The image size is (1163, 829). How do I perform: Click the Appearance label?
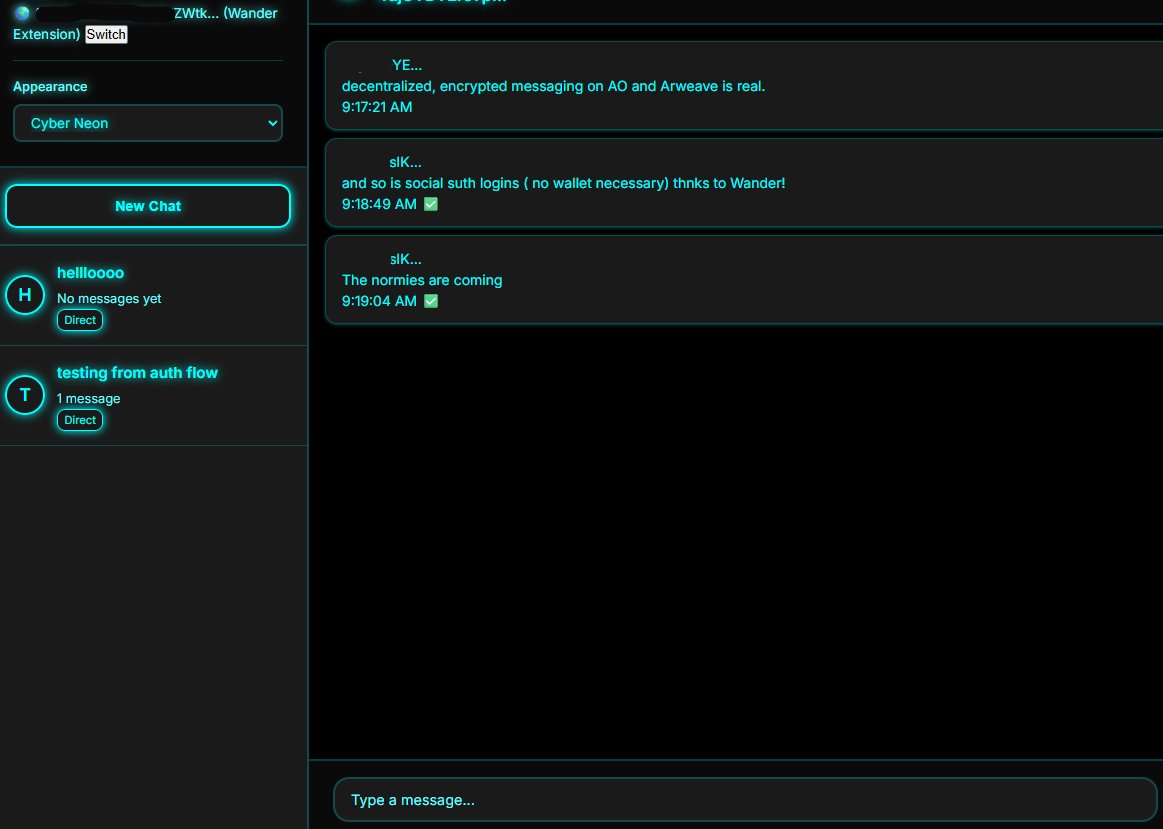pyautogui.click(x=50, y=87)
